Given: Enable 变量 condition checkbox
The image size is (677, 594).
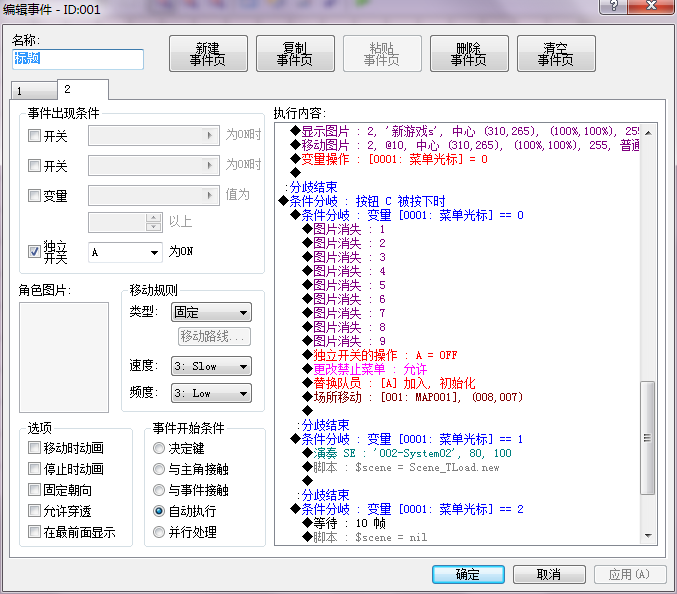Looking at the screenshot, I should point(34,196).
